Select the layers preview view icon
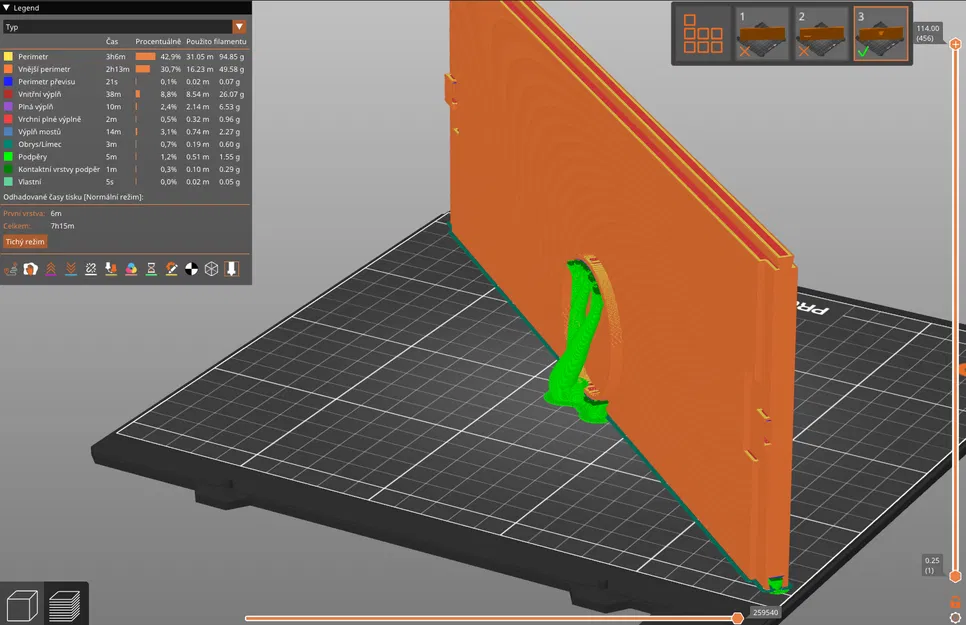 pos(64,604)
